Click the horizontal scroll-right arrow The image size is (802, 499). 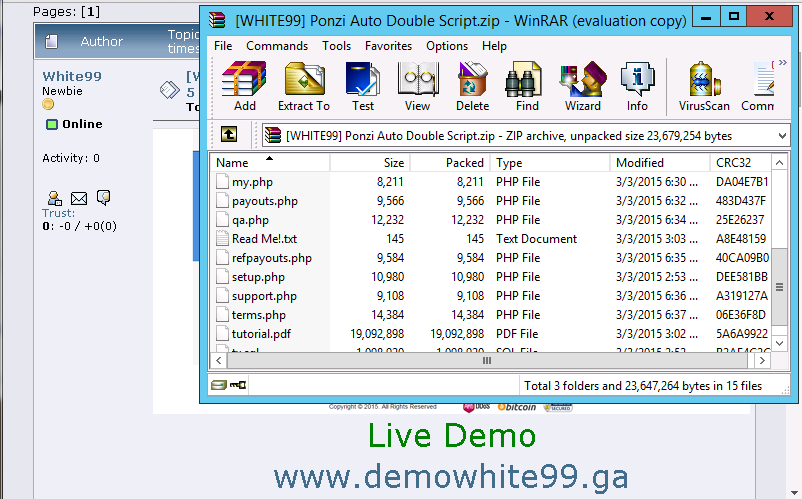click(762, 360)
